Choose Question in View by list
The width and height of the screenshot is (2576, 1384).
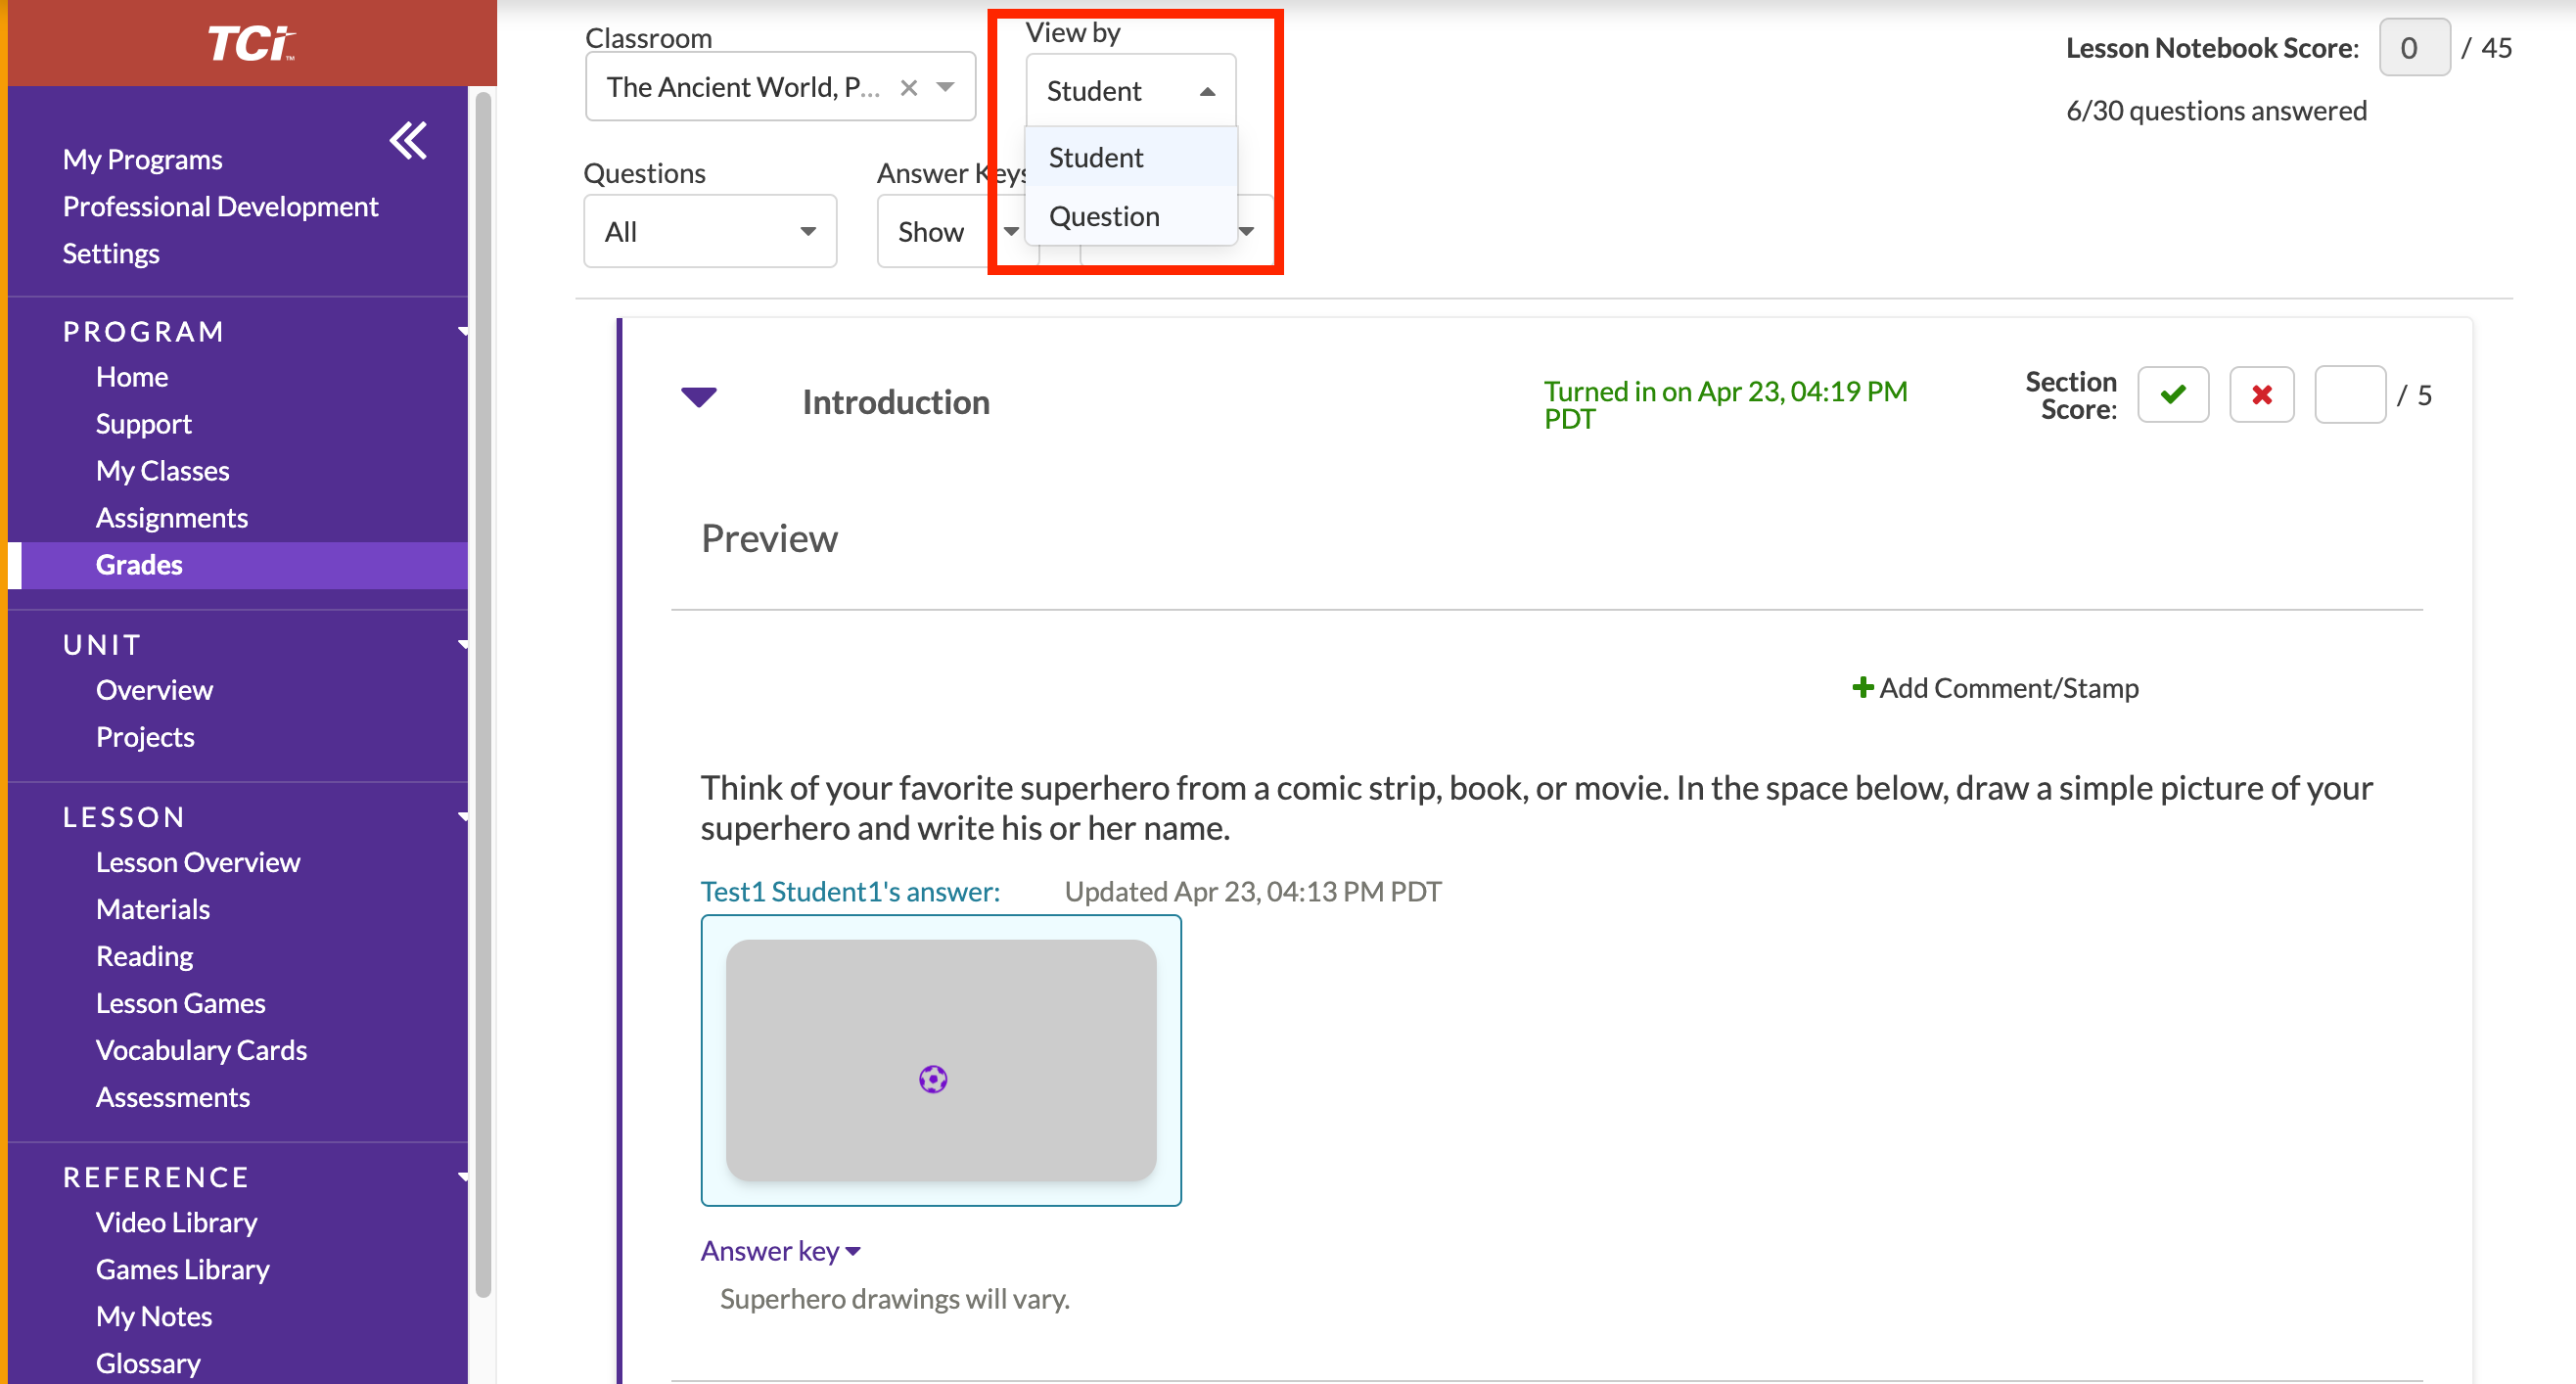(1104, 216)
